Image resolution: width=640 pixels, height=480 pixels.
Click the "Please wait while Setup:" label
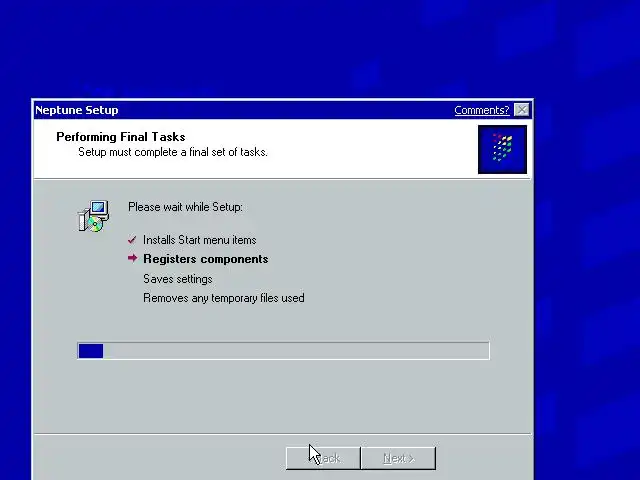(185, 207)
